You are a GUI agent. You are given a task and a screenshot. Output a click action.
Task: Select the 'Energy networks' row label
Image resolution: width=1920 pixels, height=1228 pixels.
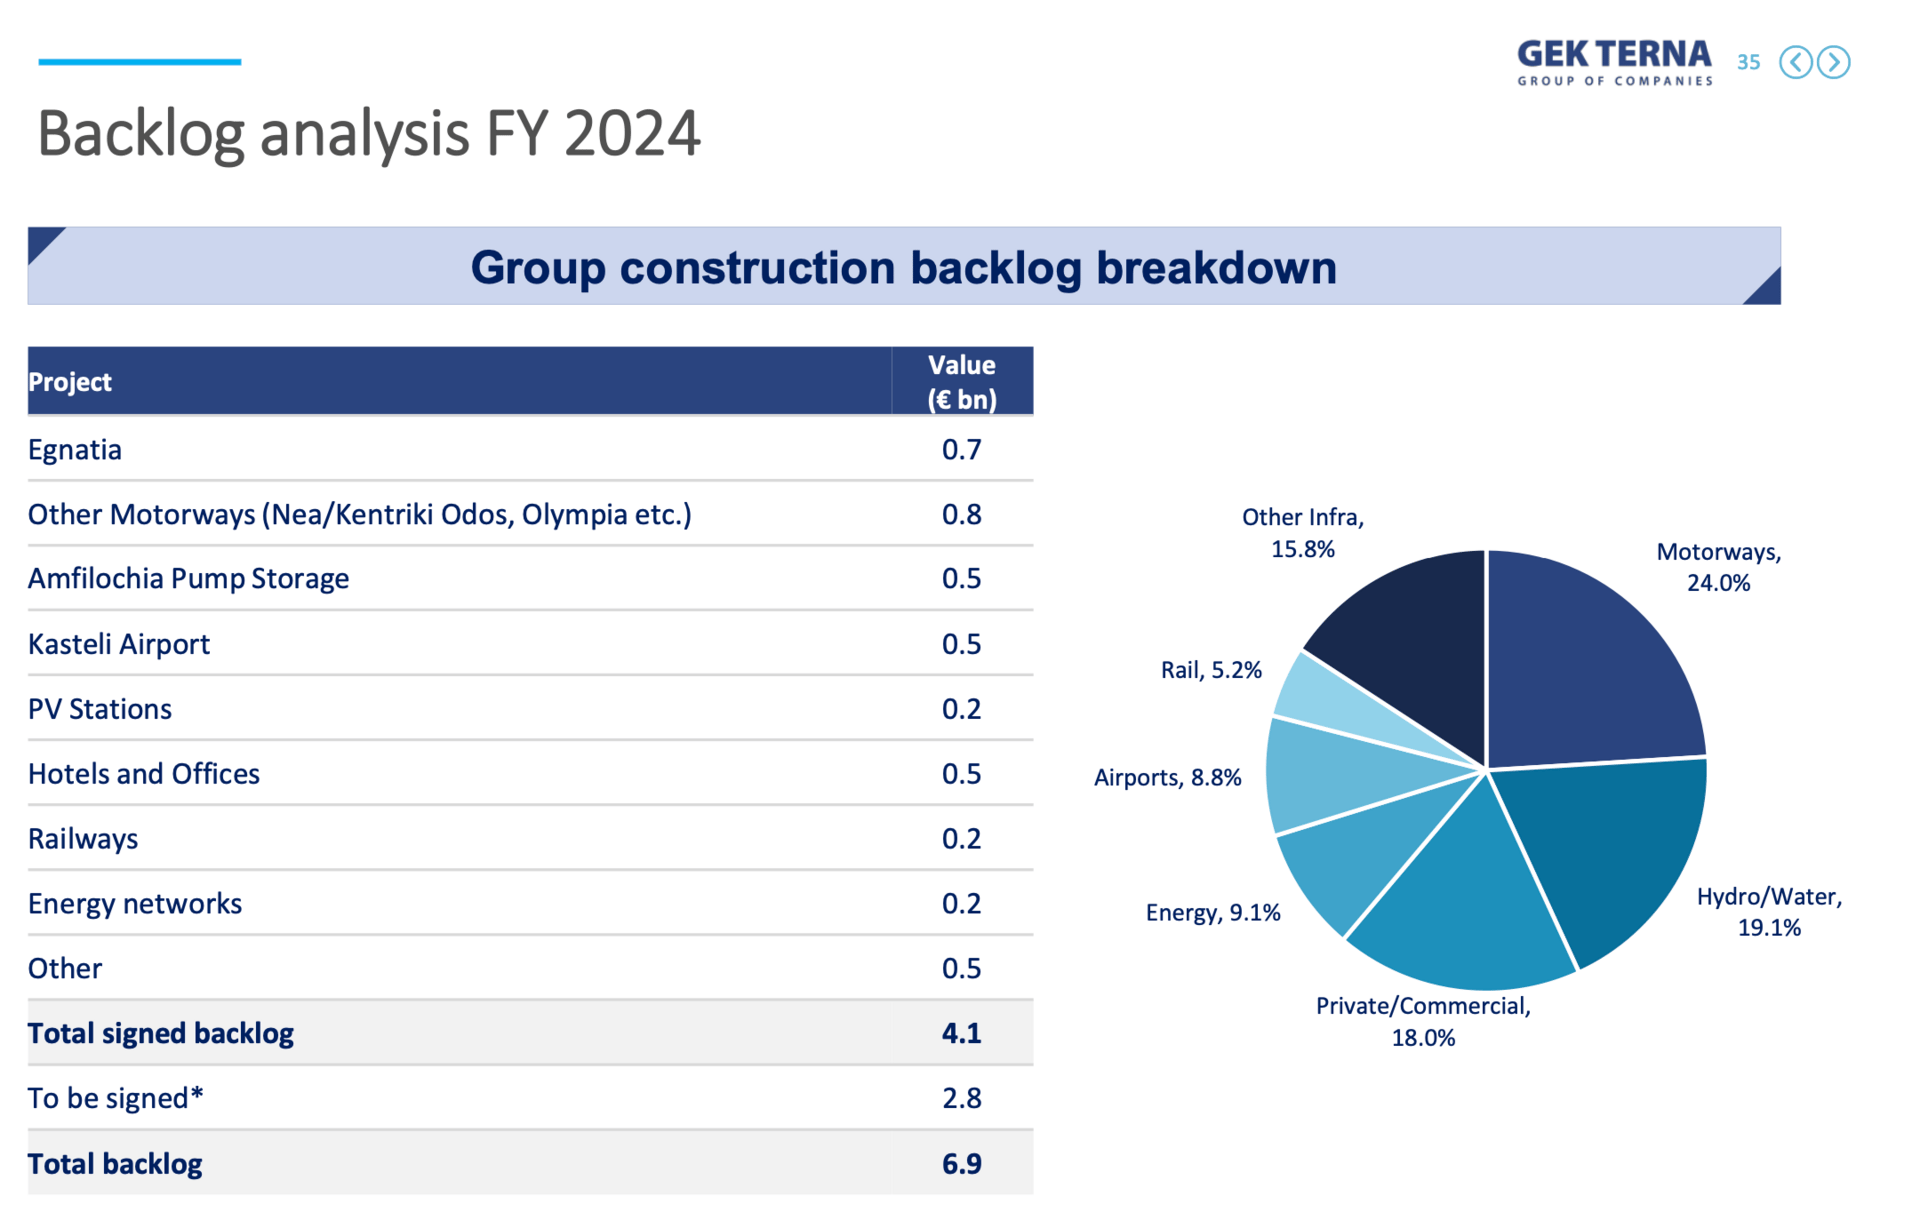point(135,903)
